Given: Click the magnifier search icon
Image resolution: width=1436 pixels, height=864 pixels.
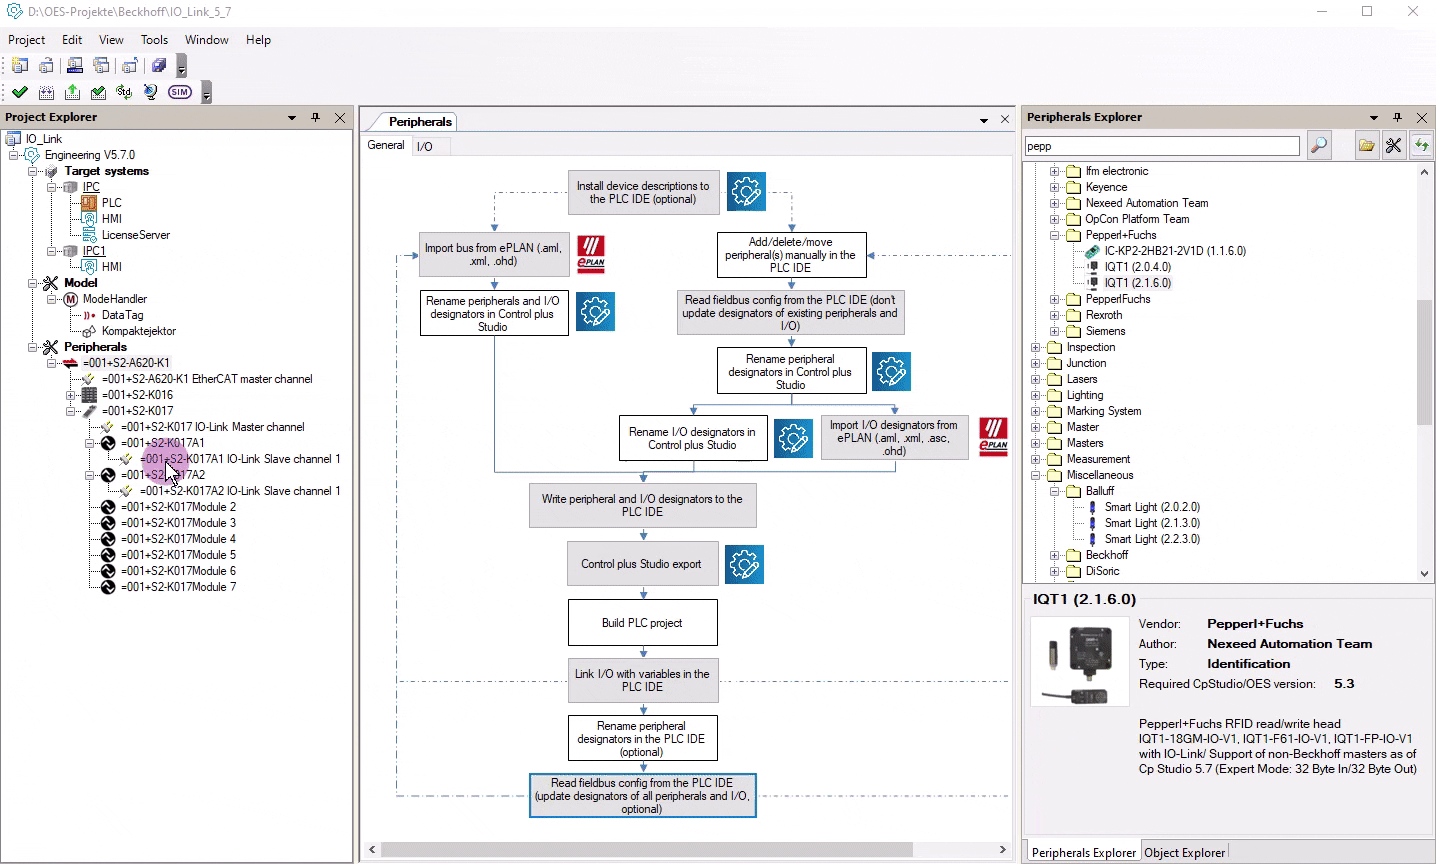Looking at the screenshot, I should pyautogui.click(x=1319, y=146).
